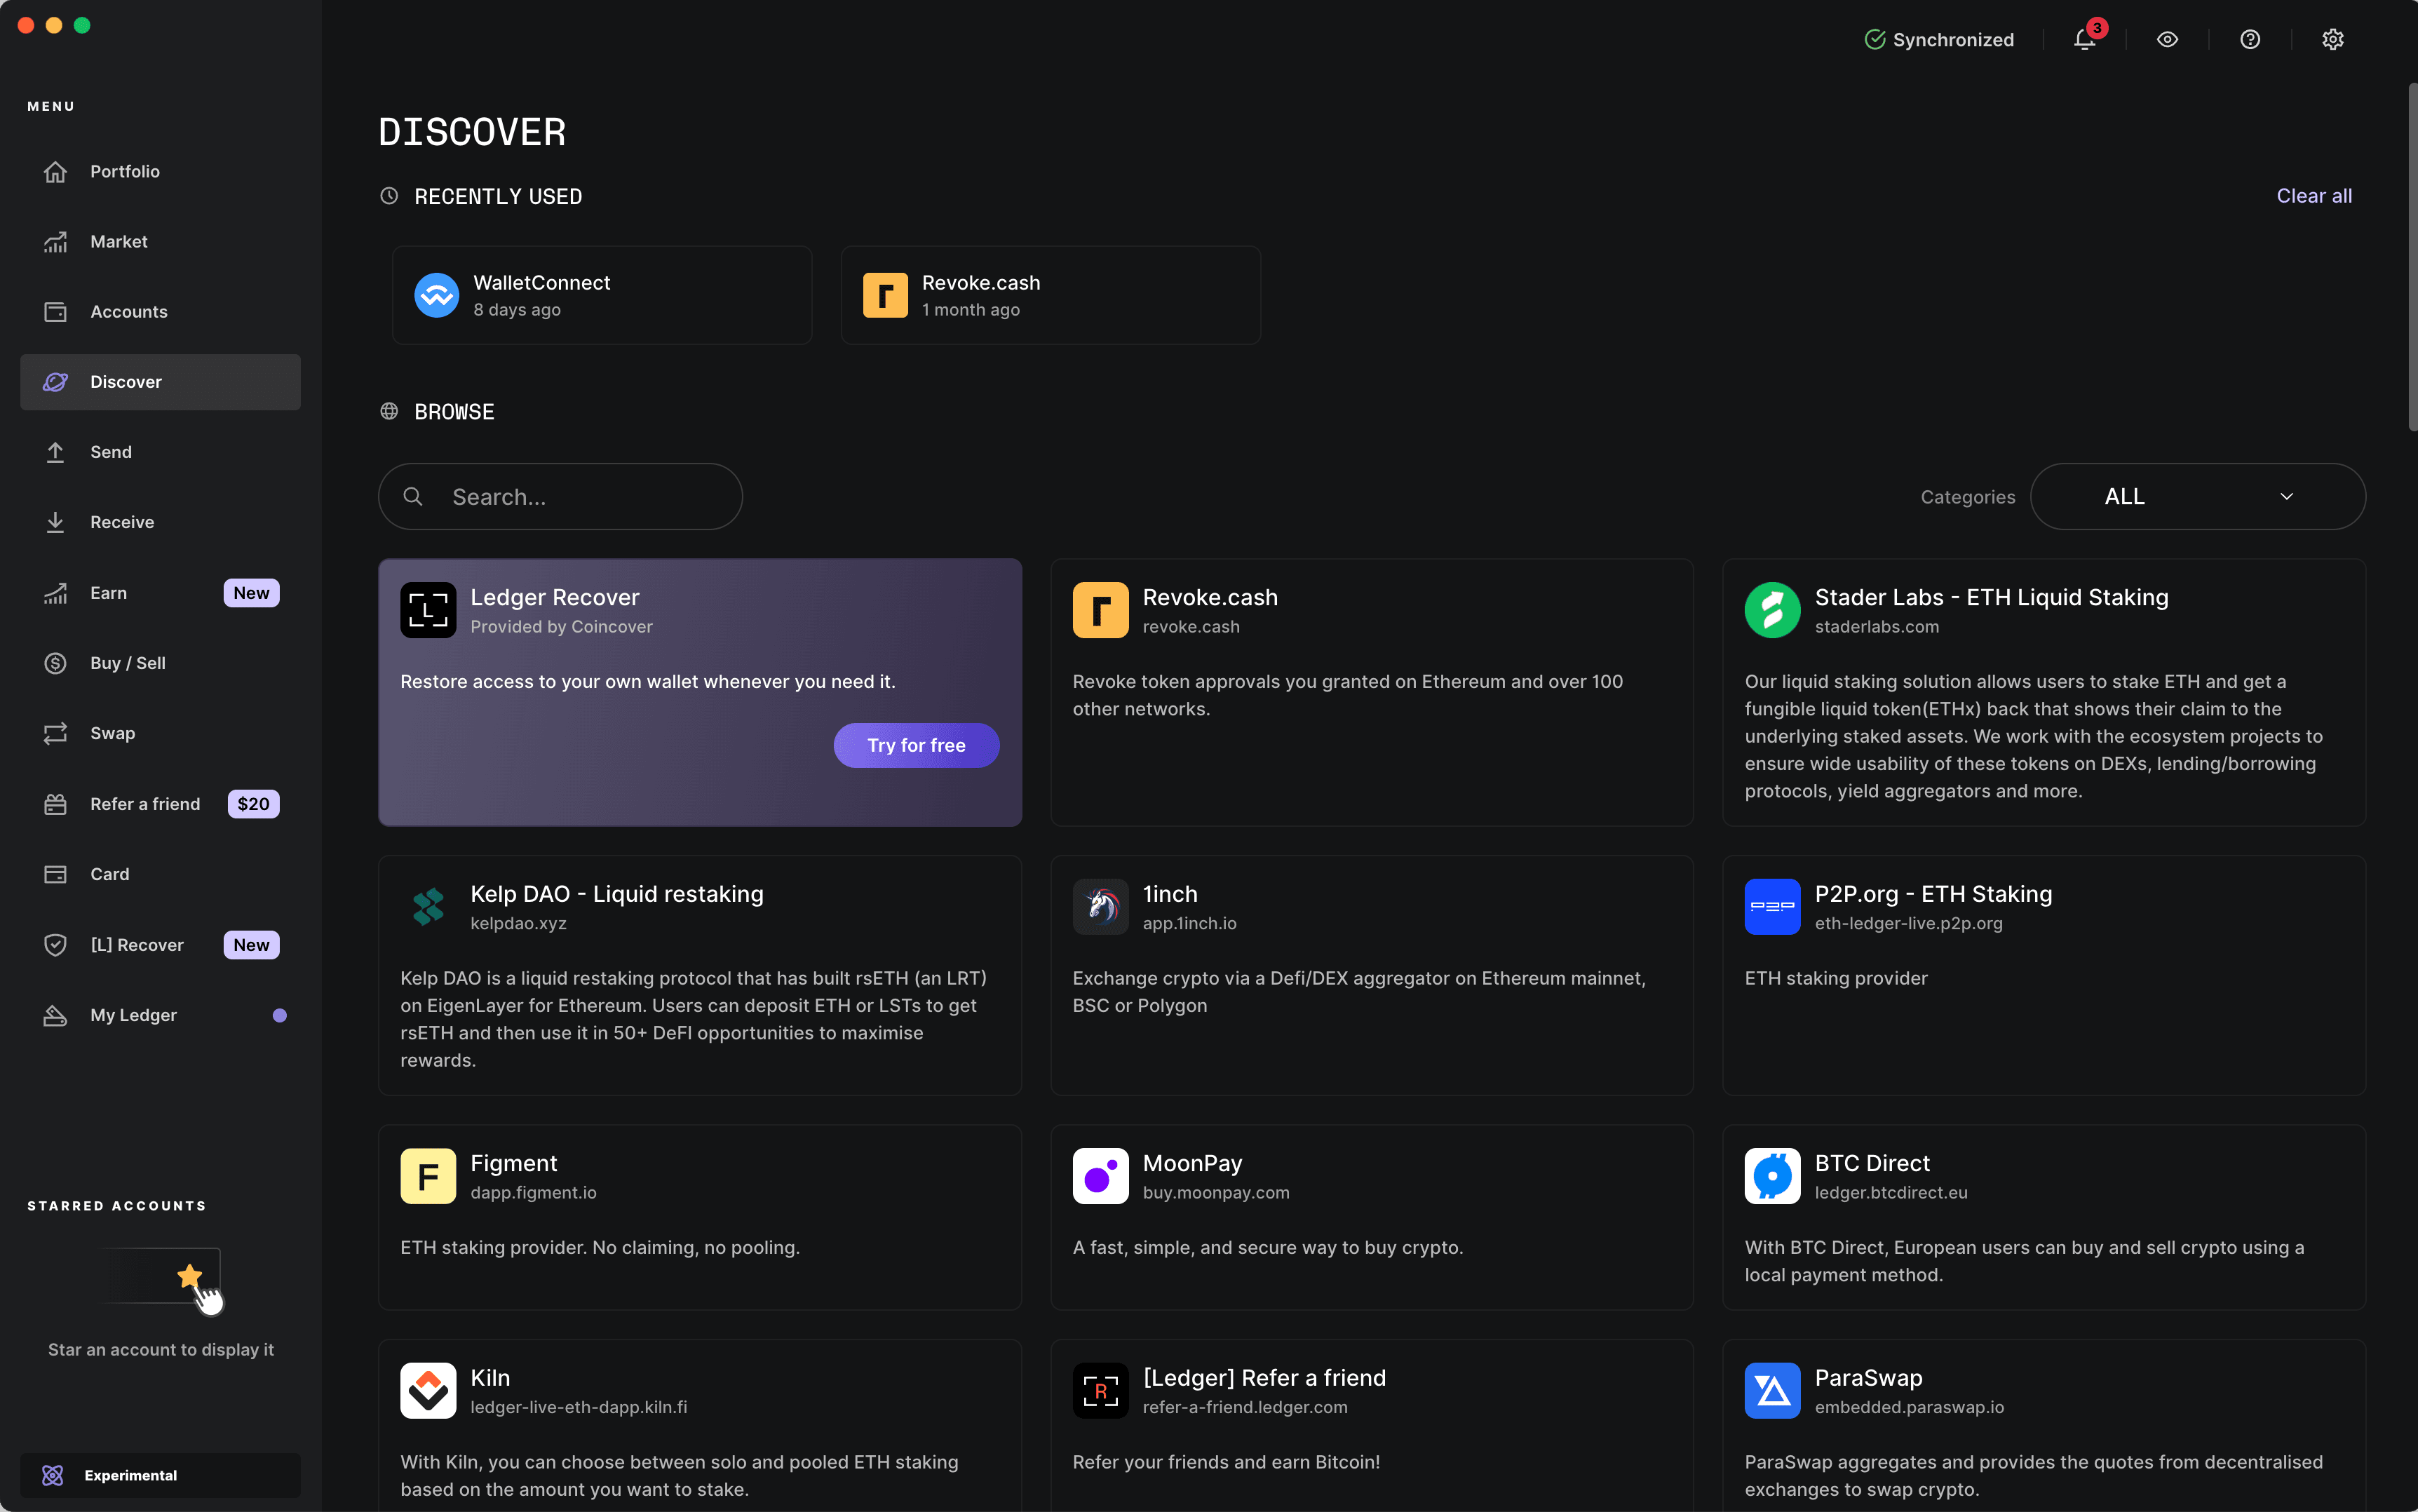Image resolution: width=2418 pixels, height=1512 pixels.
Task: Click the 1inch unicorn icon
Action: tap(1100, 907)
